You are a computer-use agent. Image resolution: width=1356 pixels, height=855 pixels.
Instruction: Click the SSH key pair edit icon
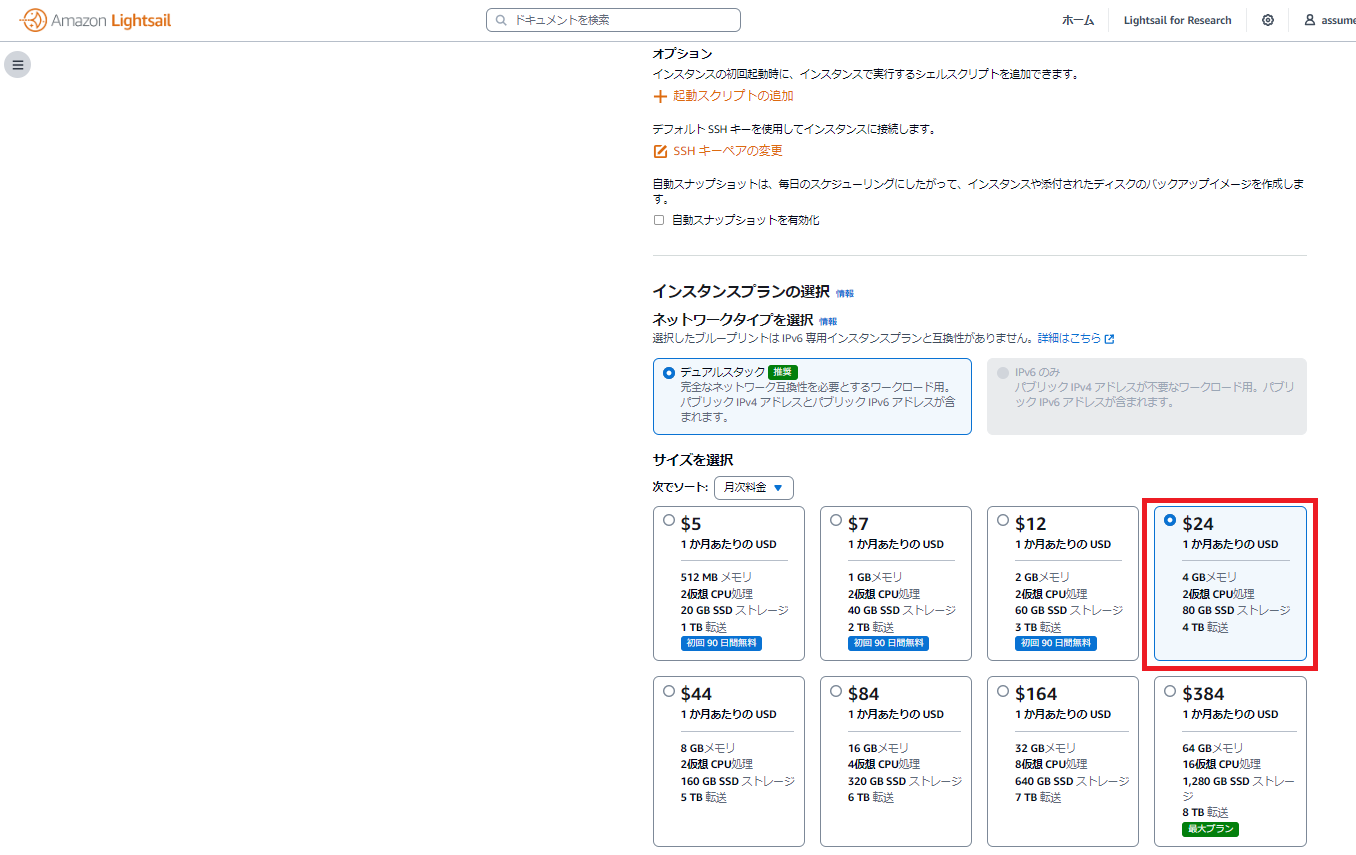[660, 151]
